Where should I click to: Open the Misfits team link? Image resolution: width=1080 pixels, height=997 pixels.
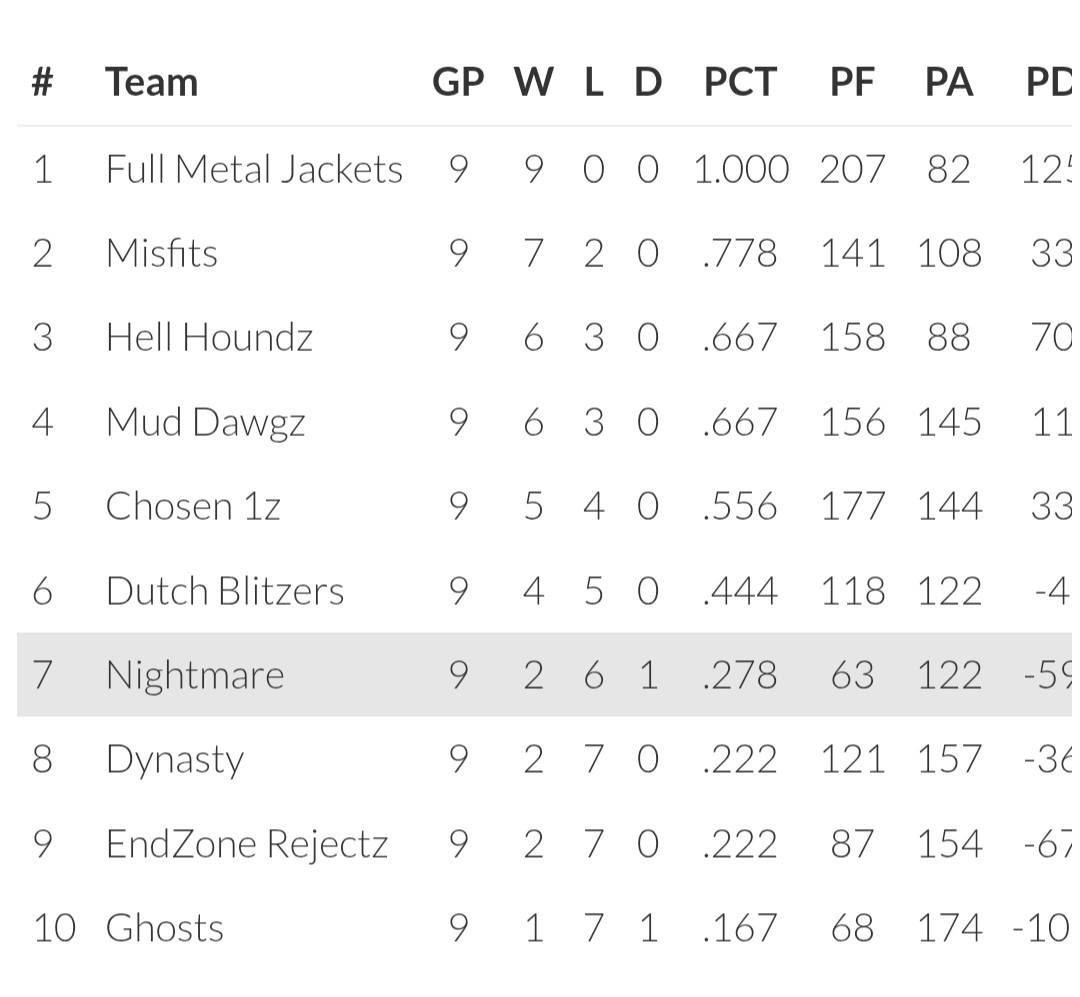point(162,253)
